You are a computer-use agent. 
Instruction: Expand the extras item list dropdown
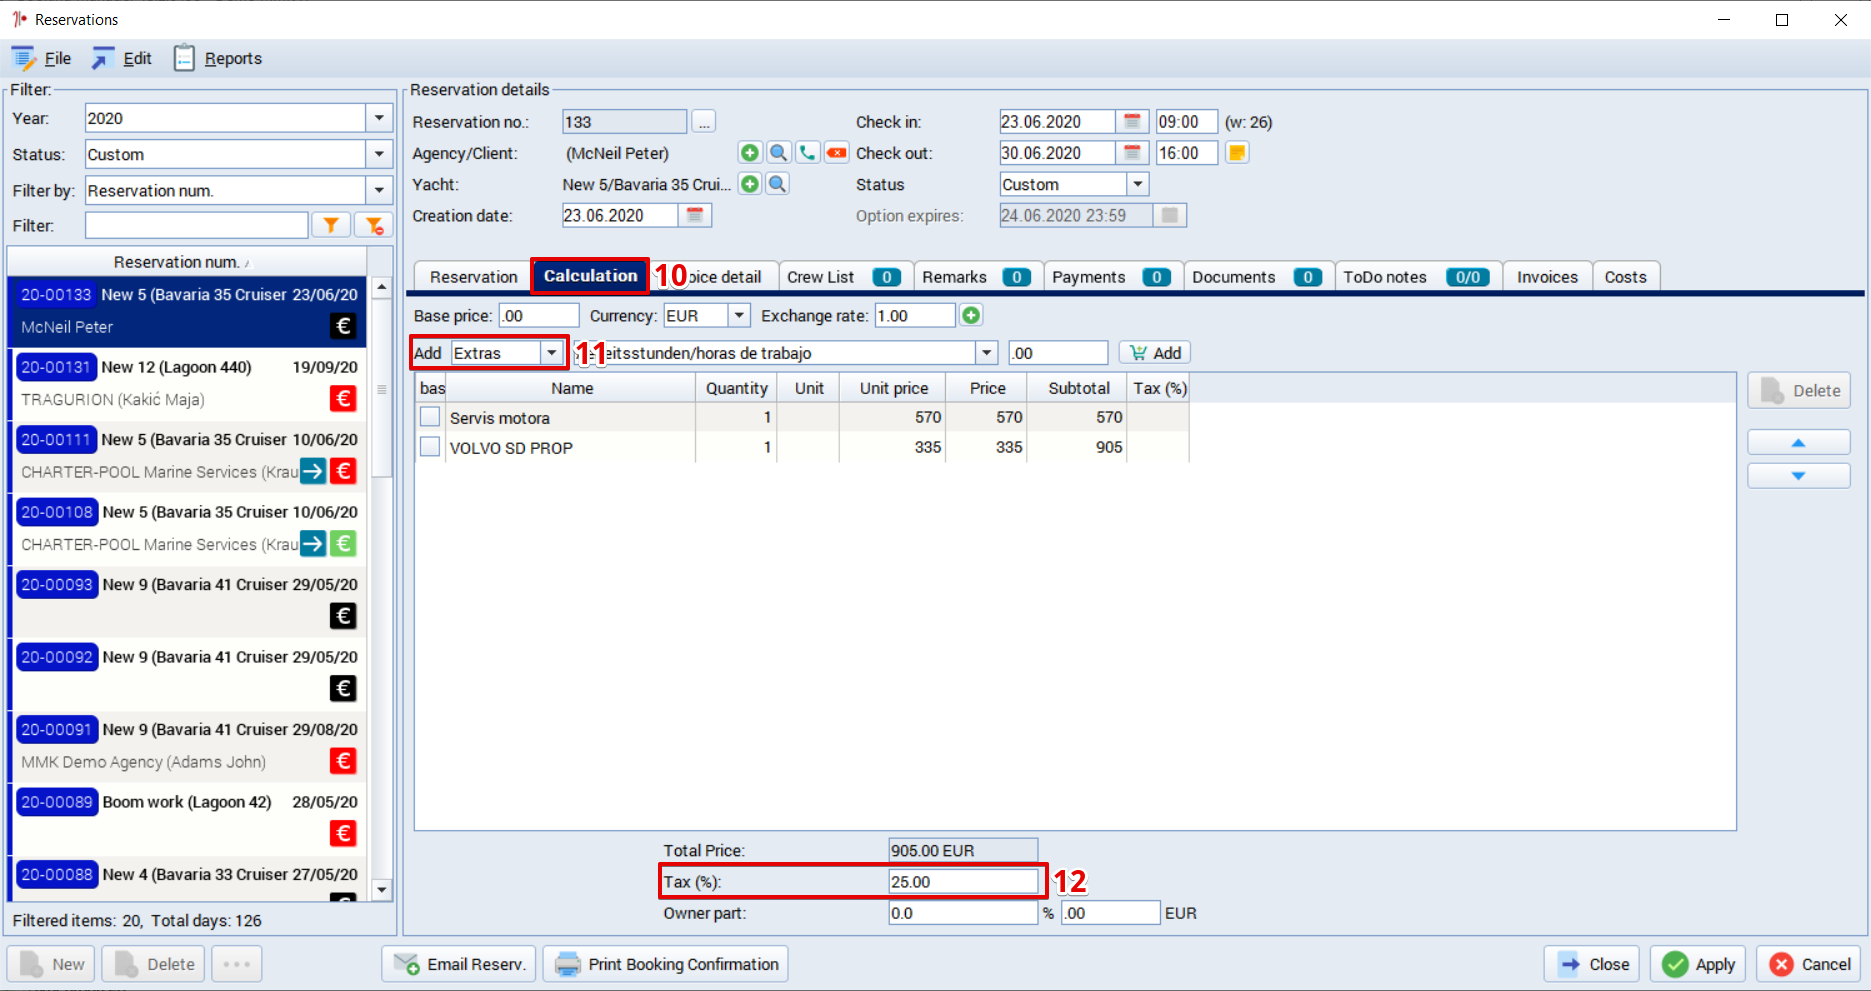[x=986, y=353]
